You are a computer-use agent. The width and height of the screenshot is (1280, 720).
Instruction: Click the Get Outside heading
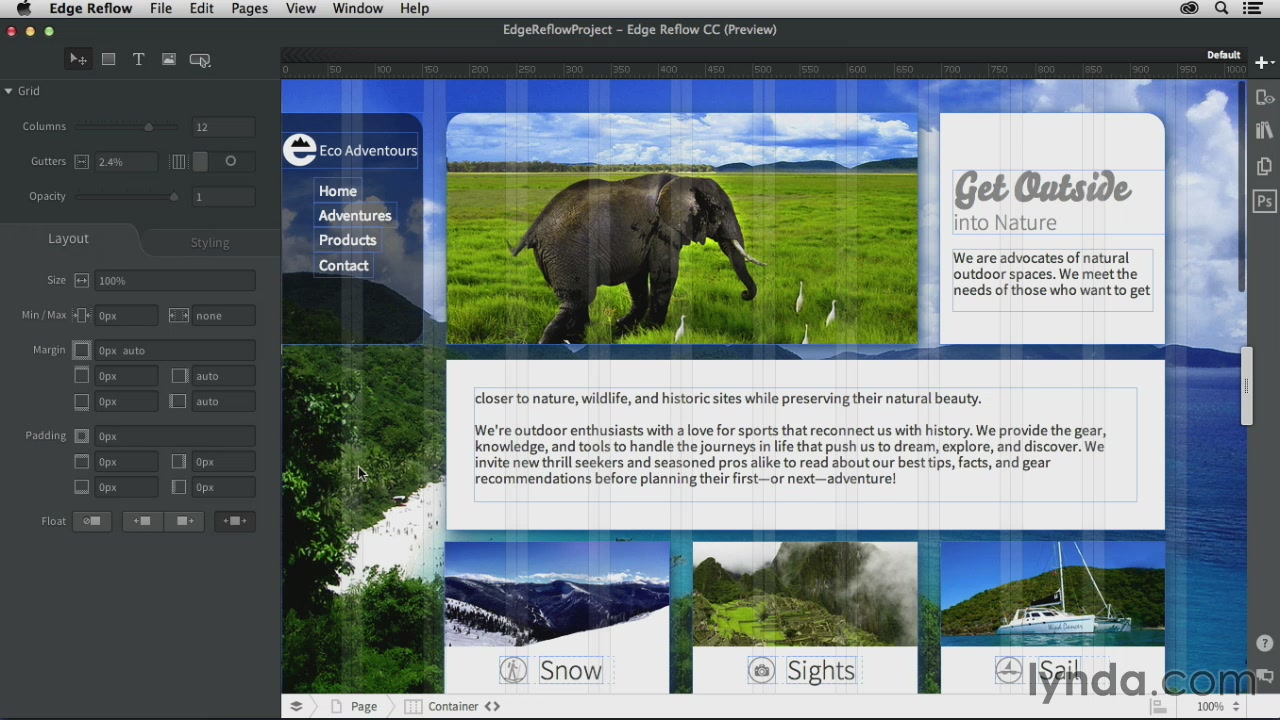[1042, 189]
